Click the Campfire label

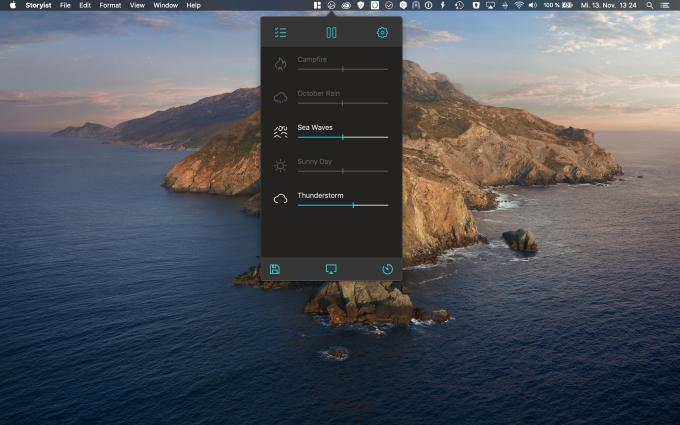click(312, 59)
